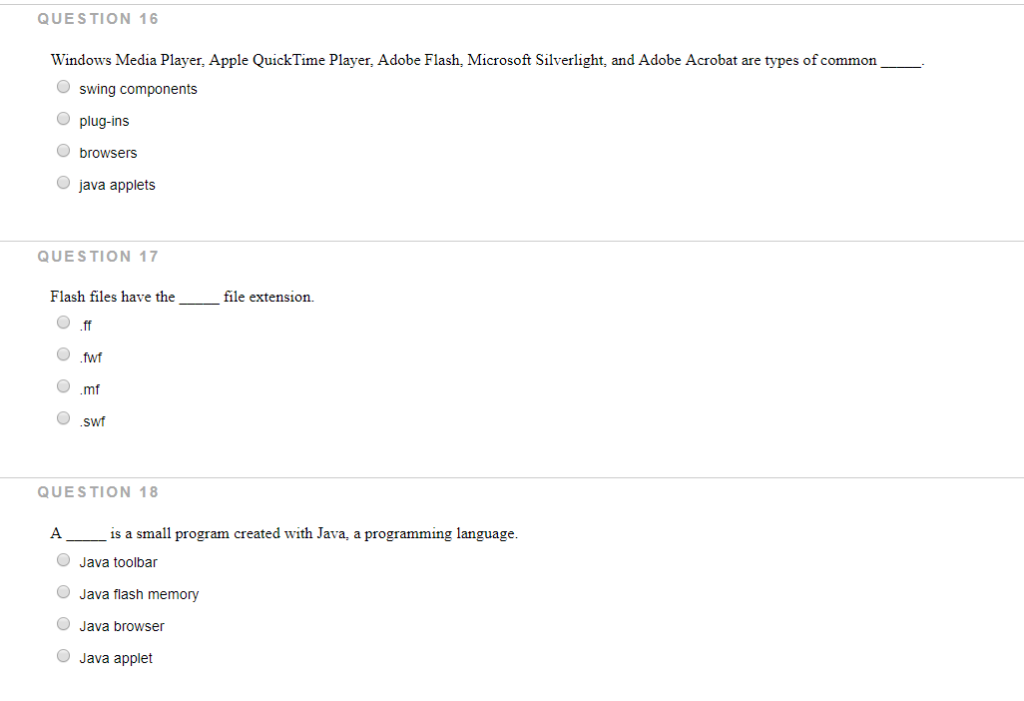Select the 'Java browser' option
This screenshot has width=1024, height=701.
click(63, 623)
